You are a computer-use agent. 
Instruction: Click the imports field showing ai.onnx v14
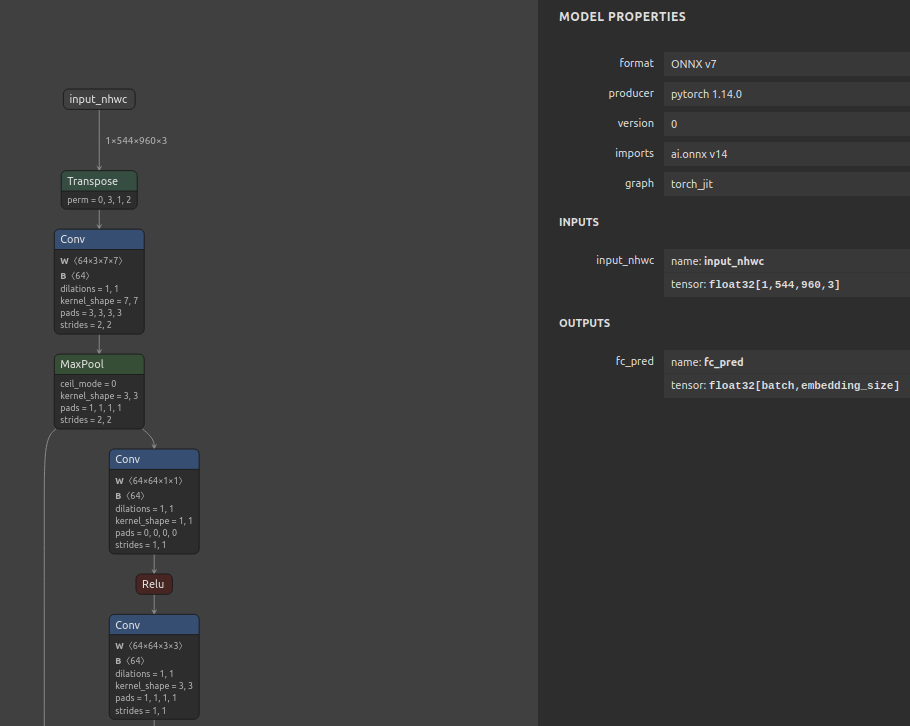(786, 154)
